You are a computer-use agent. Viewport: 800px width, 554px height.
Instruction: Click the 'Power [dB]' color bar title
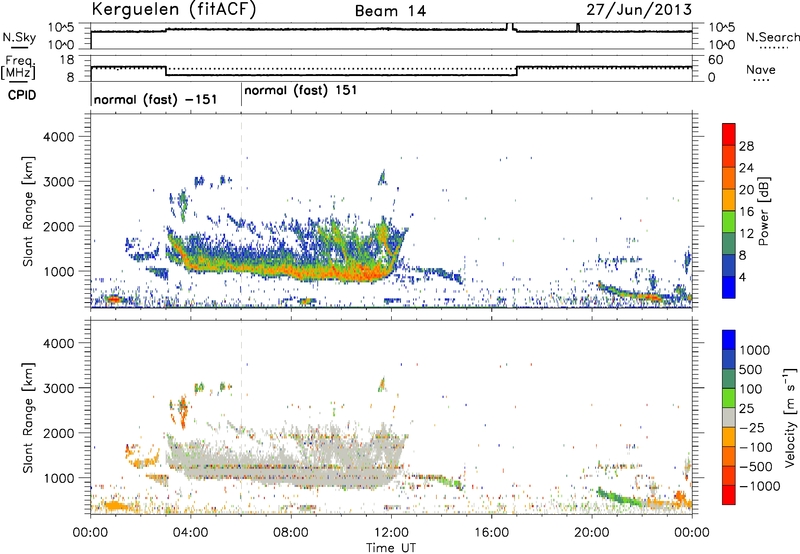[x=763, y=211]
